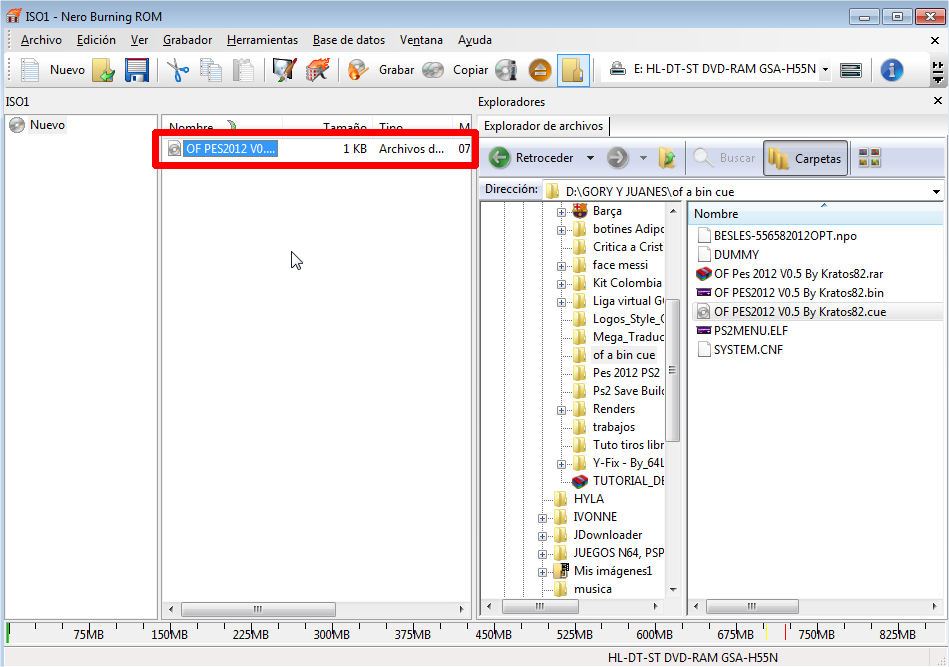This screenshot has height=667, width=949.
Task: Click the Grabar burn disc icon
Action: tap(358, 70)
